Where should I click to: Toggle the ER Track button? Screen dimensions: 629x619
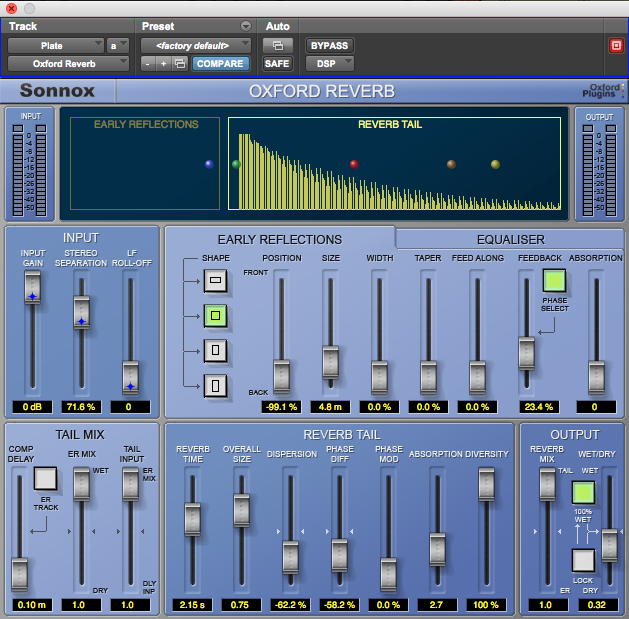coord(45,478)
